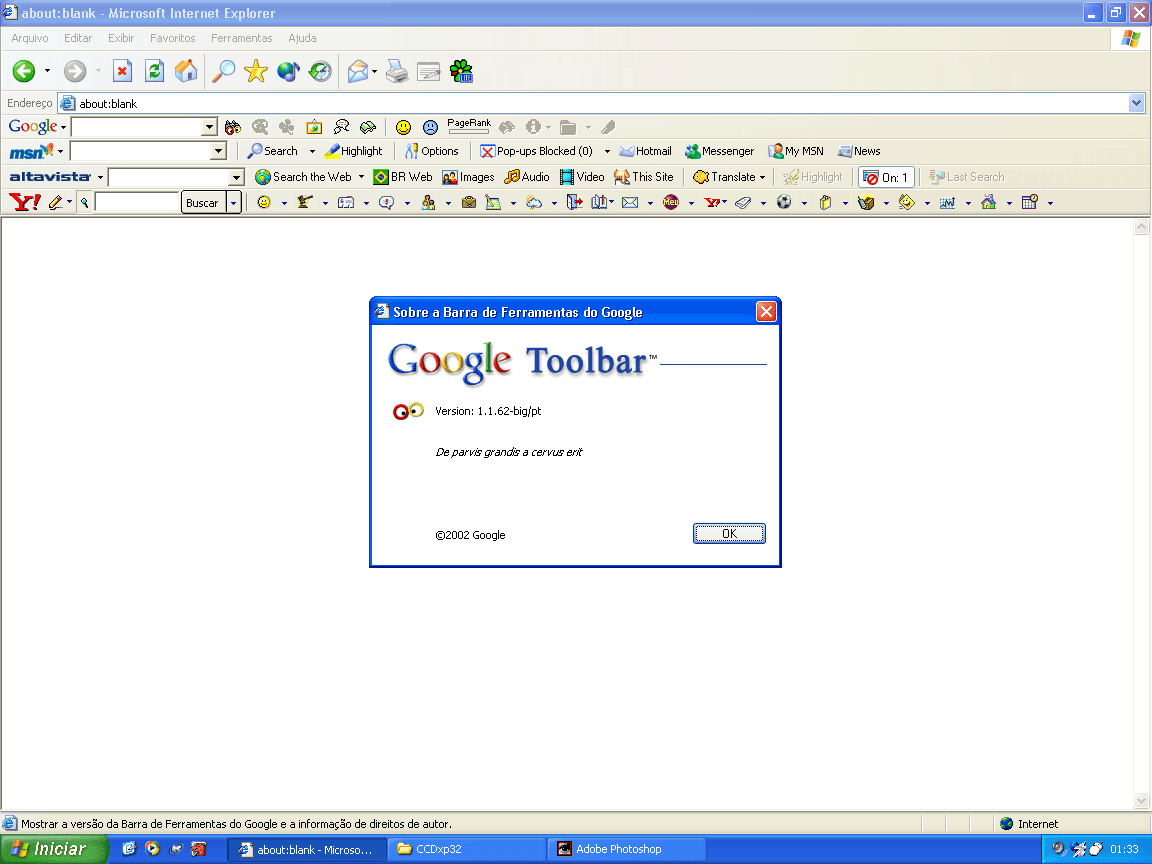The height and width of the screenshot is (864, 1152).
Task: Click the Print printer icon
Action: [397, 71]
